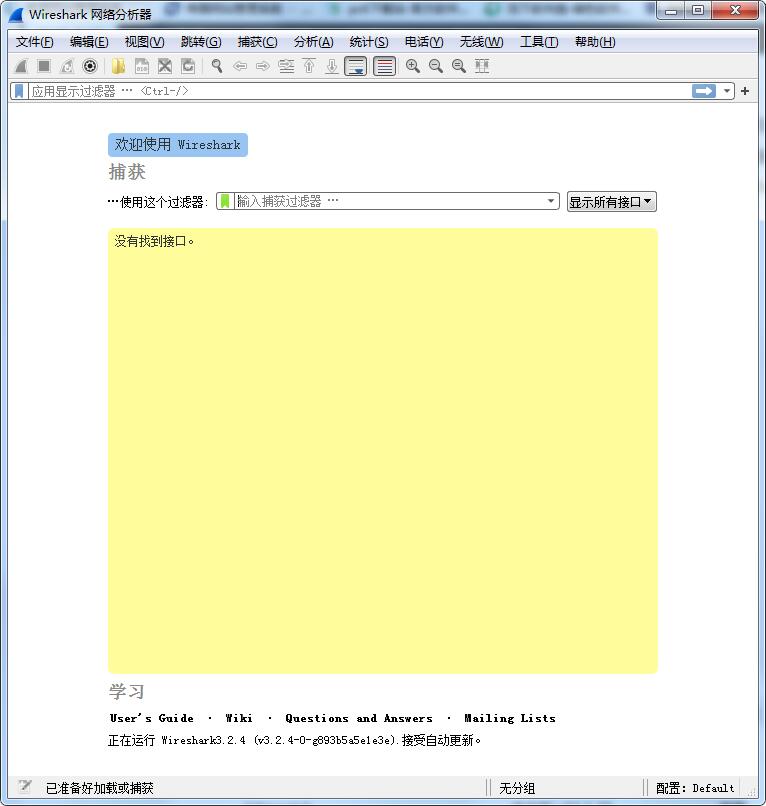Open the User's Guide link
Screen dimensions: 766x806
coord(152,718)
